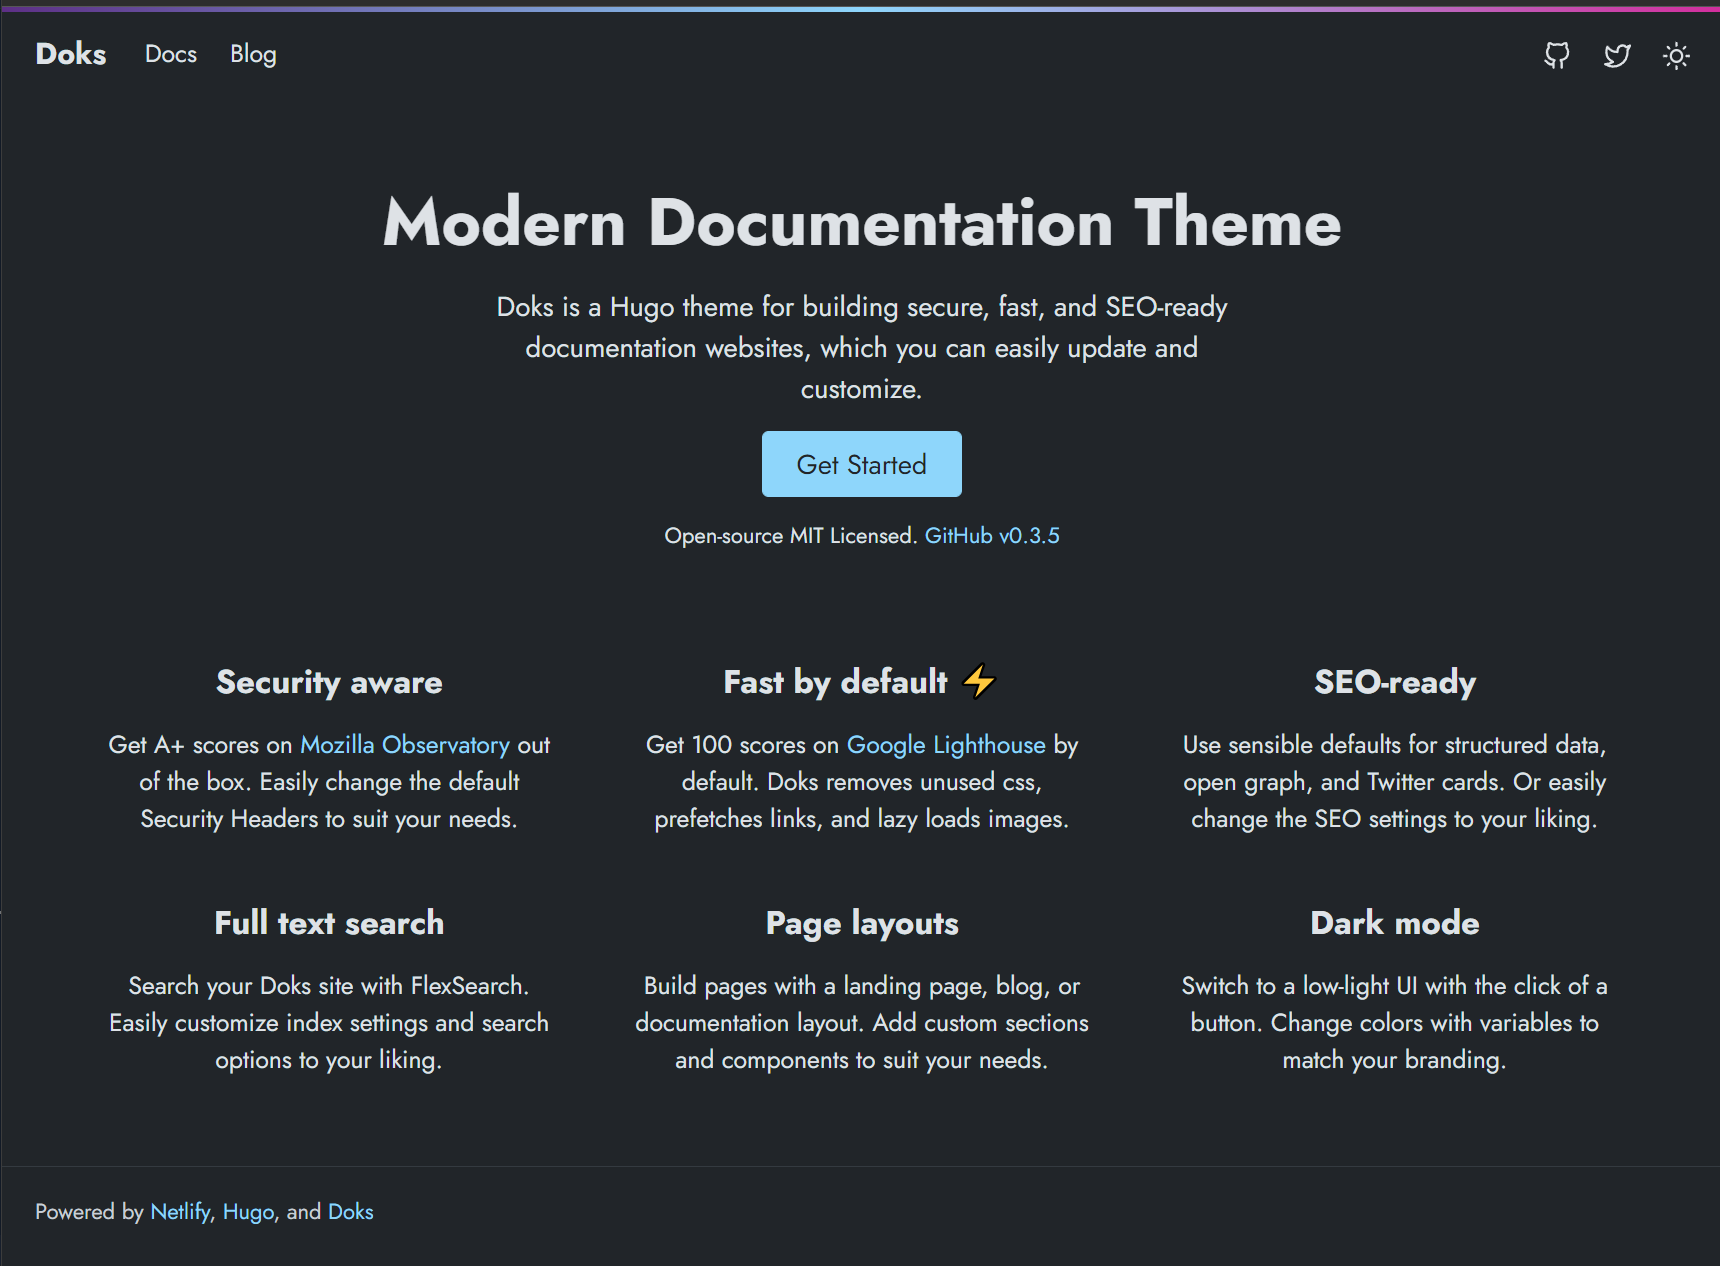Image resolution: width=1720 pixels, height=1266 pixels.
Task: Click the 'Powered by' footer text
Action: [x=89, y=1212]
